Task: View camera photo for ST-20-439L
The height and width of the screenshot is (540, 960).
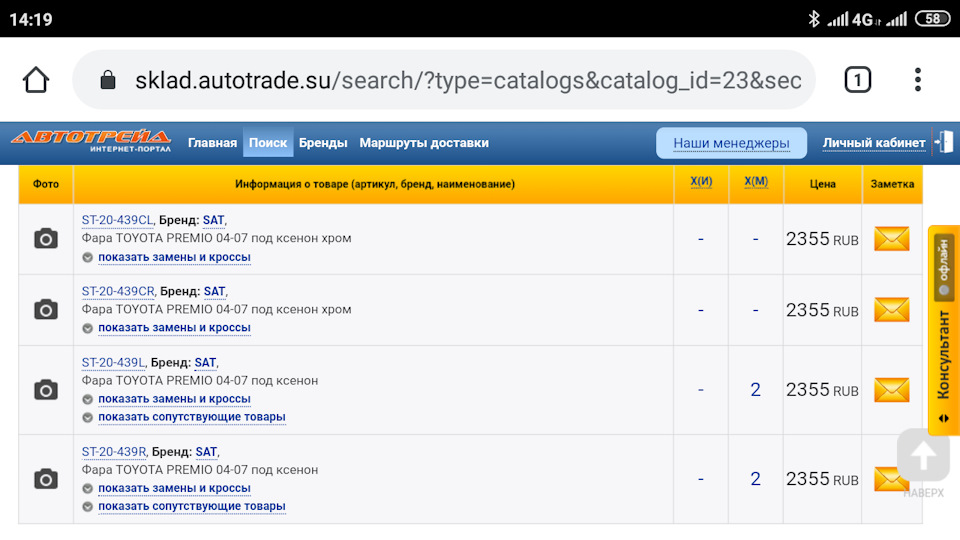Action: [46, 390]
